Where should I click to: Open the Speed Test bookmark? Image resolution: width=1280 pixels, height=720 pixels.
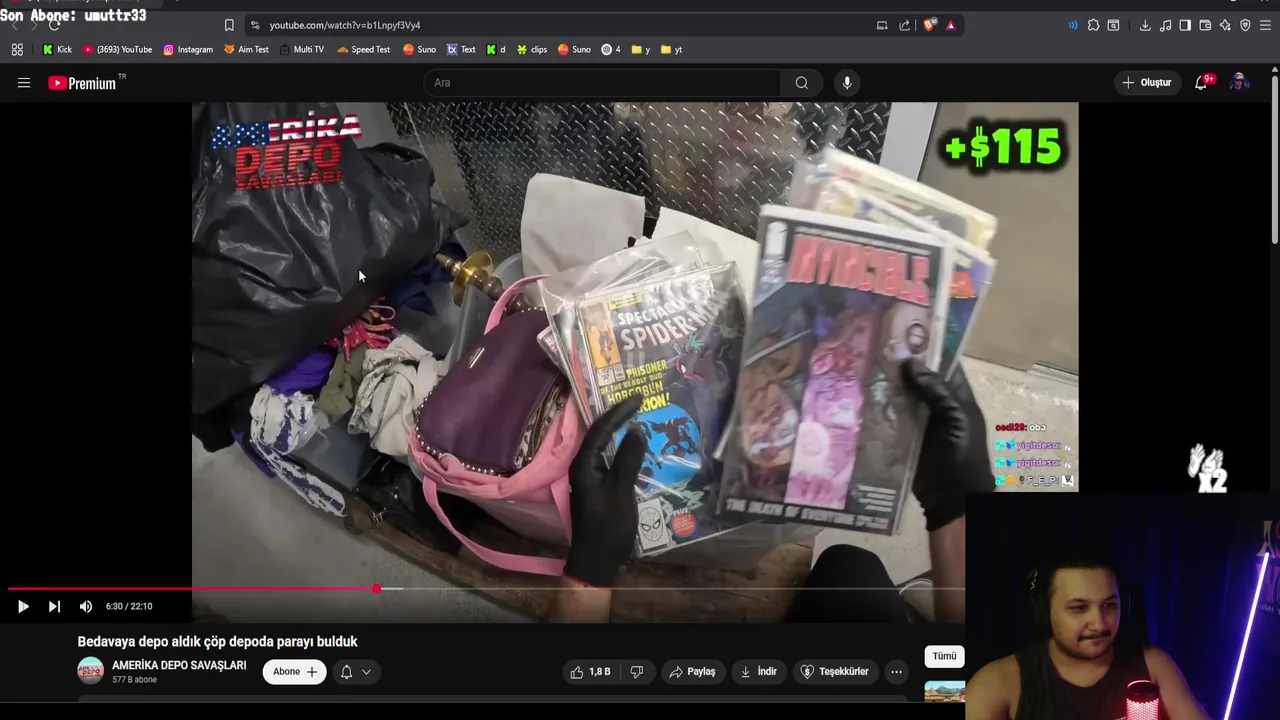[x=363, y=49]
